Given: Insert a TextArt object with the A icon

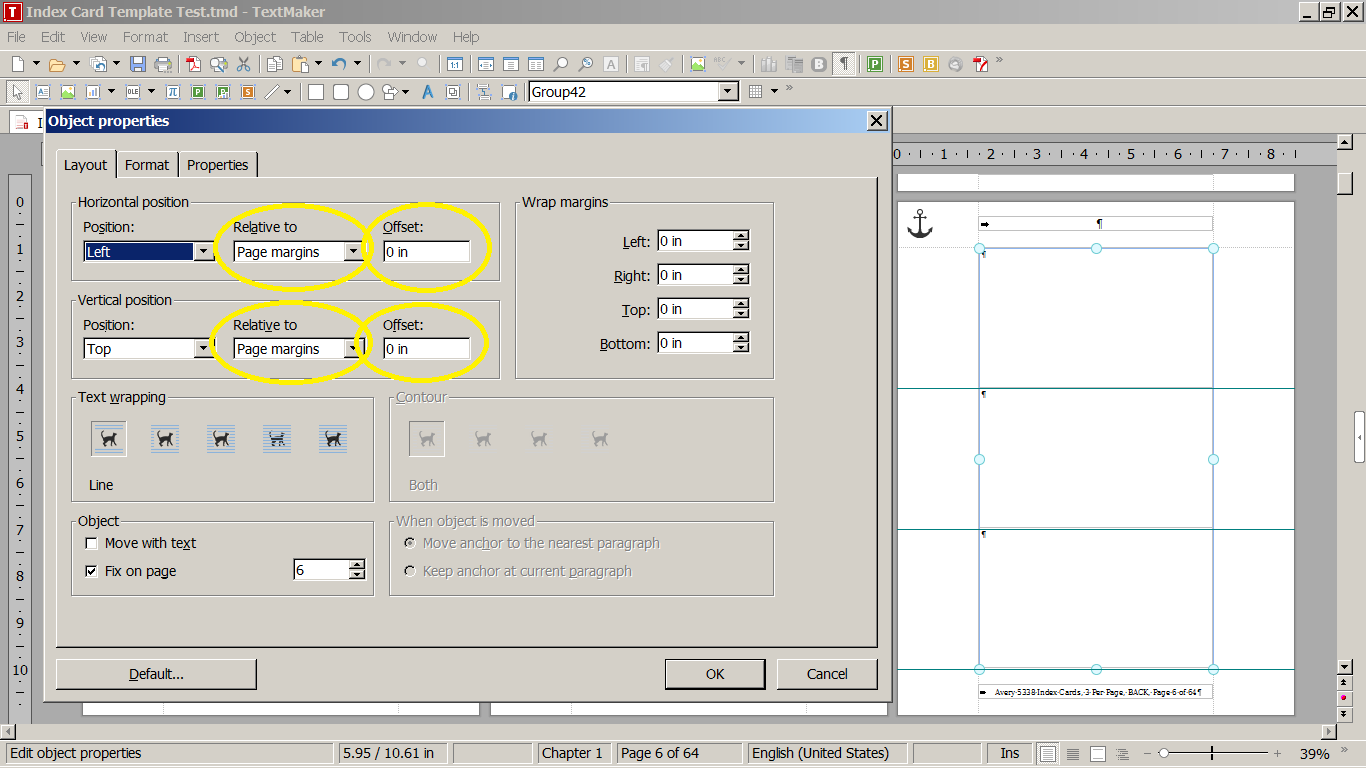Looking at the screenshot, I should click(427, 92).
